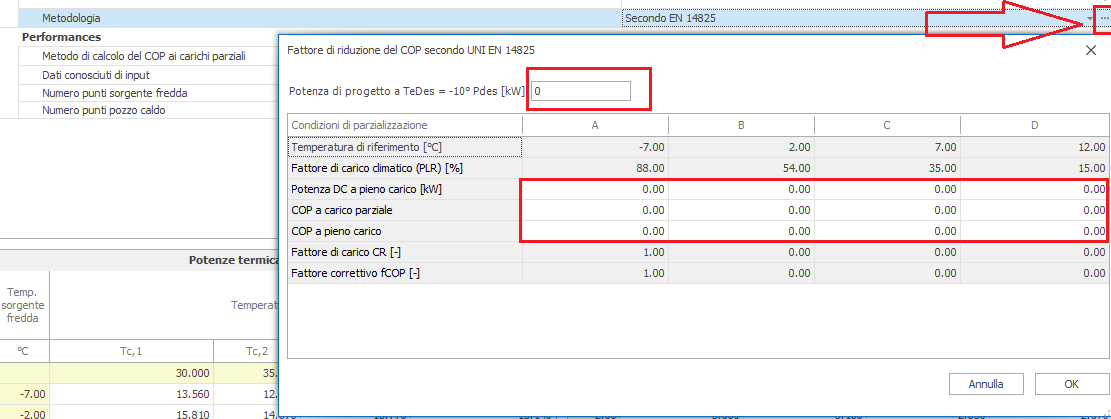
Task: Click the Potenza di progetto Pdes input field
Action: pyautogui.click(x=580, y=91)
